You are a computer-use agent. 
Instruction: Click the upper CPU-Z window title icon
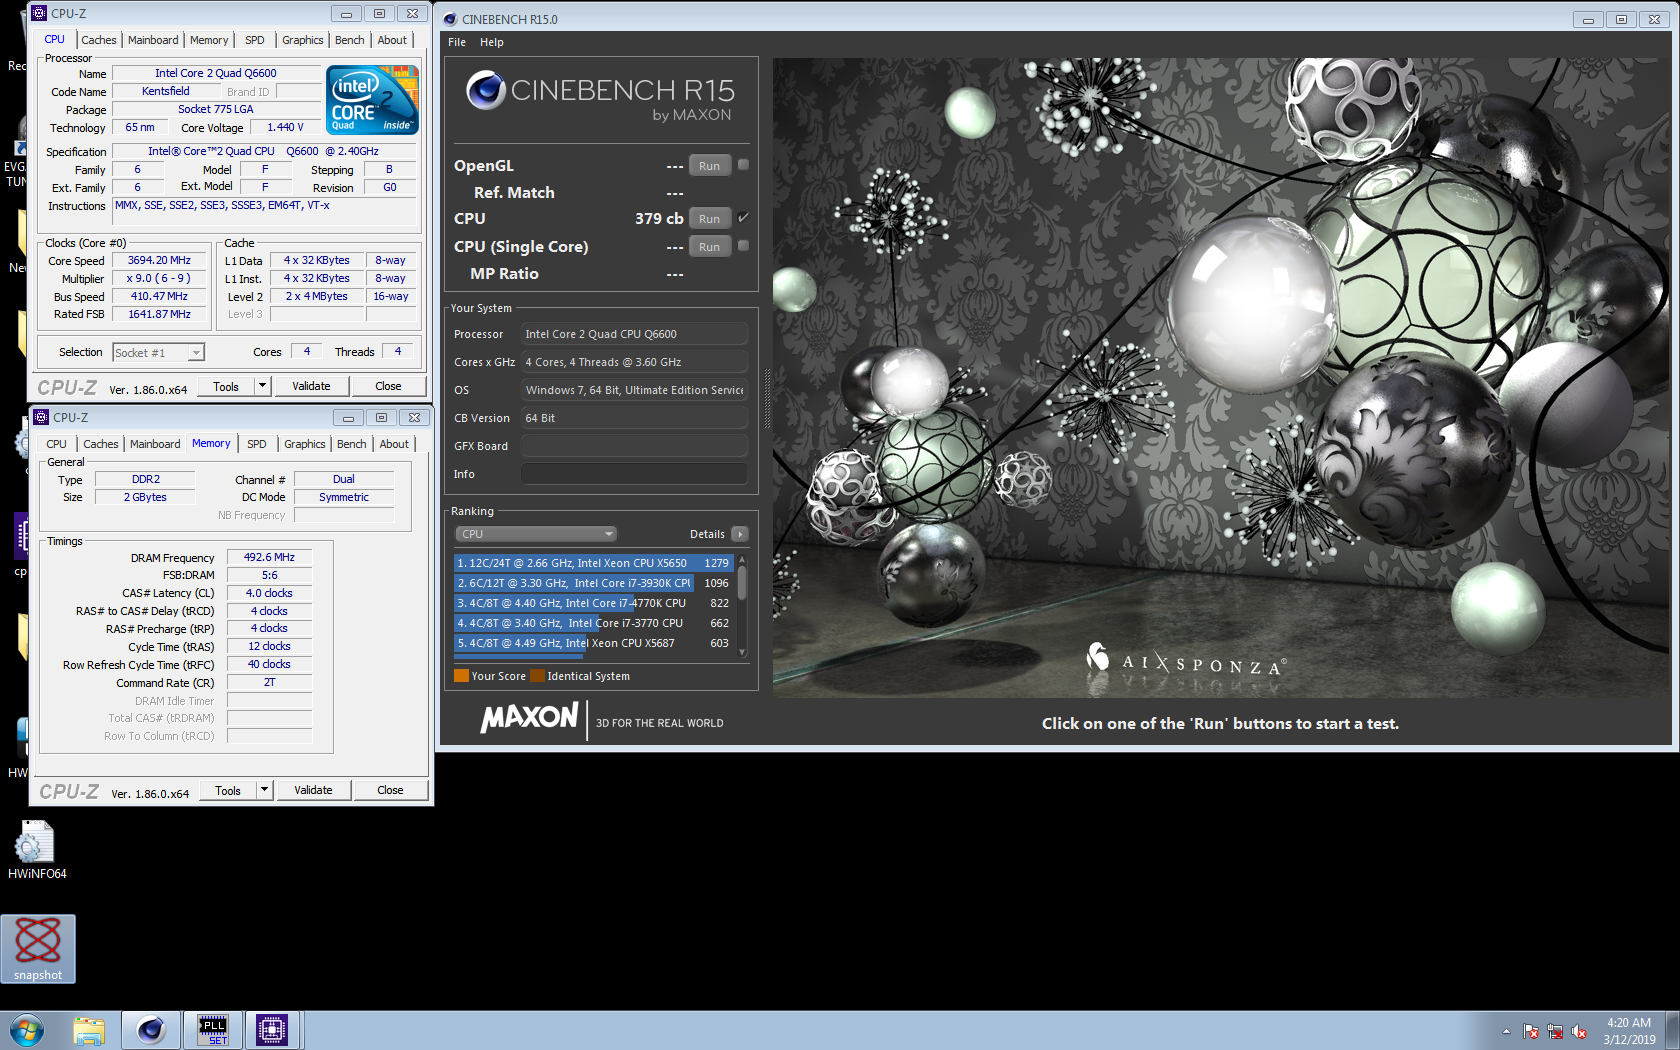click(x=39, y=13)
